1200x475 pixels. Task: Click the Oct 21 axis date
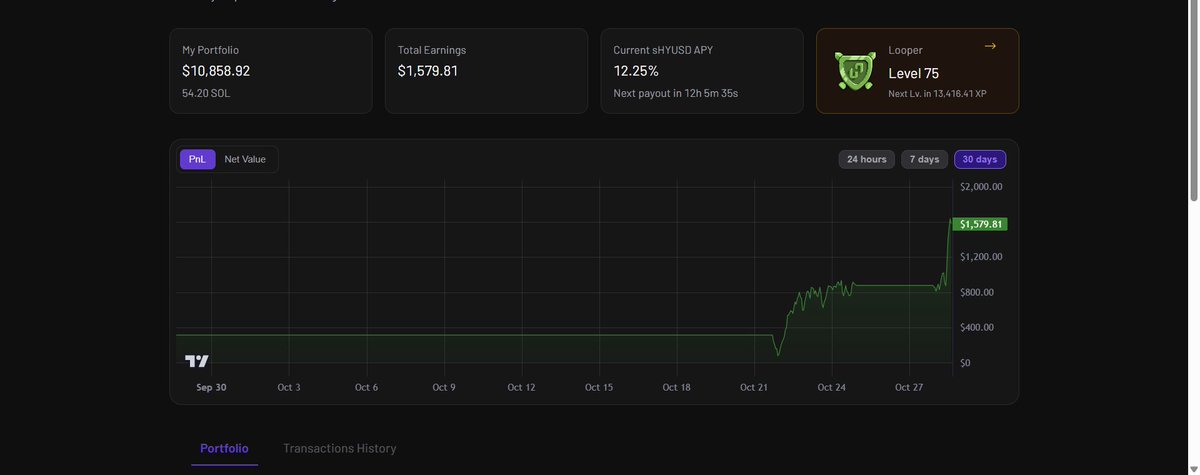(754, 387)
